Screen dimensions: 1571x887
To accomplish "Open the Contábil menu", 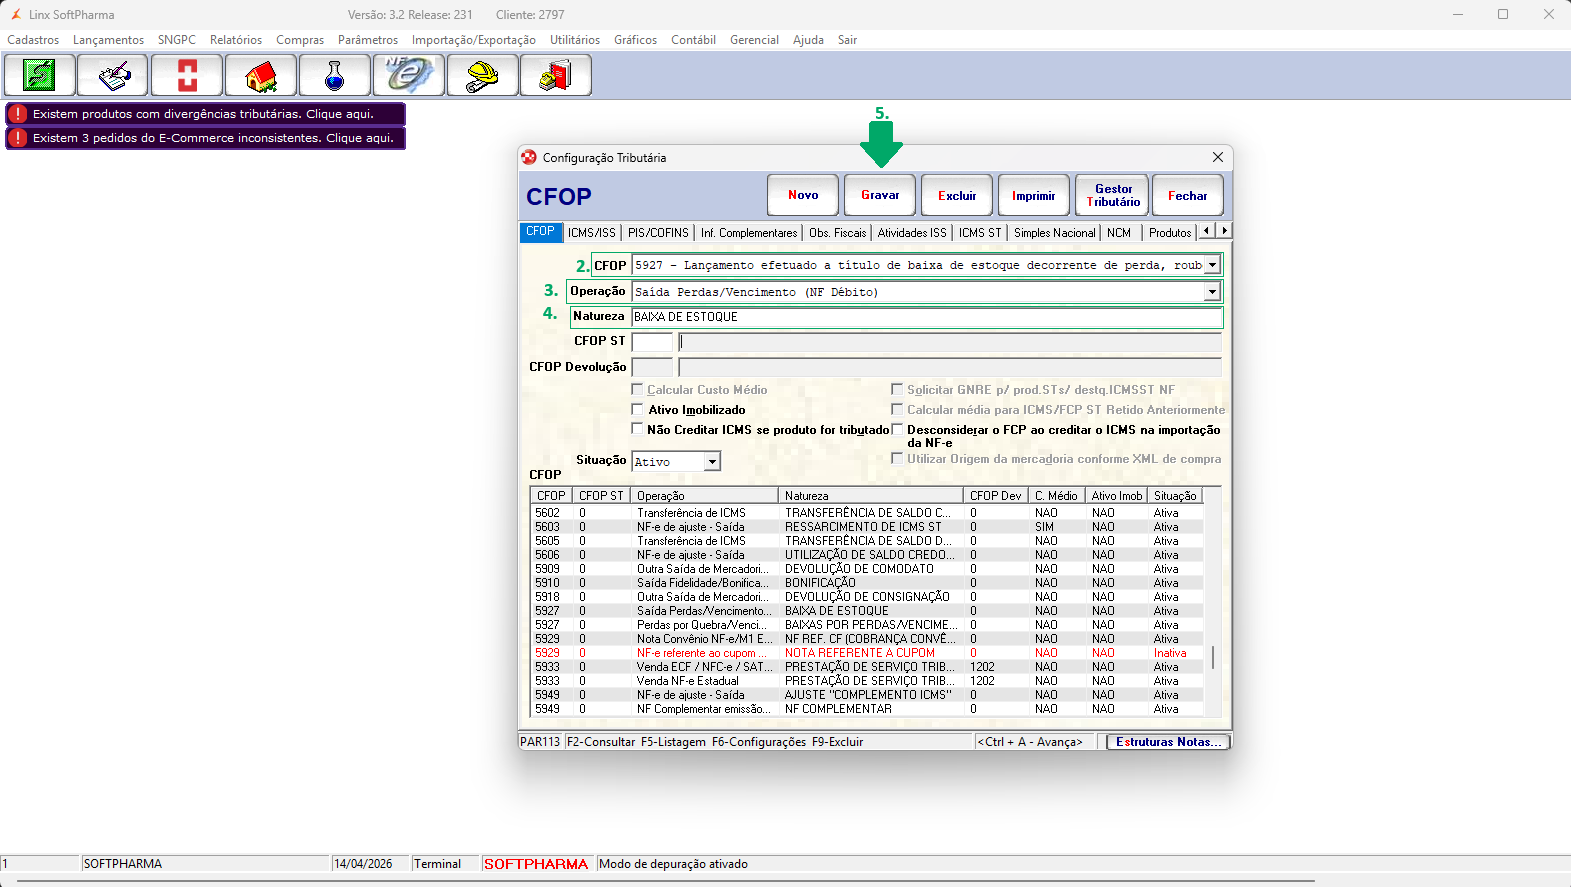I will click(693, 40).
